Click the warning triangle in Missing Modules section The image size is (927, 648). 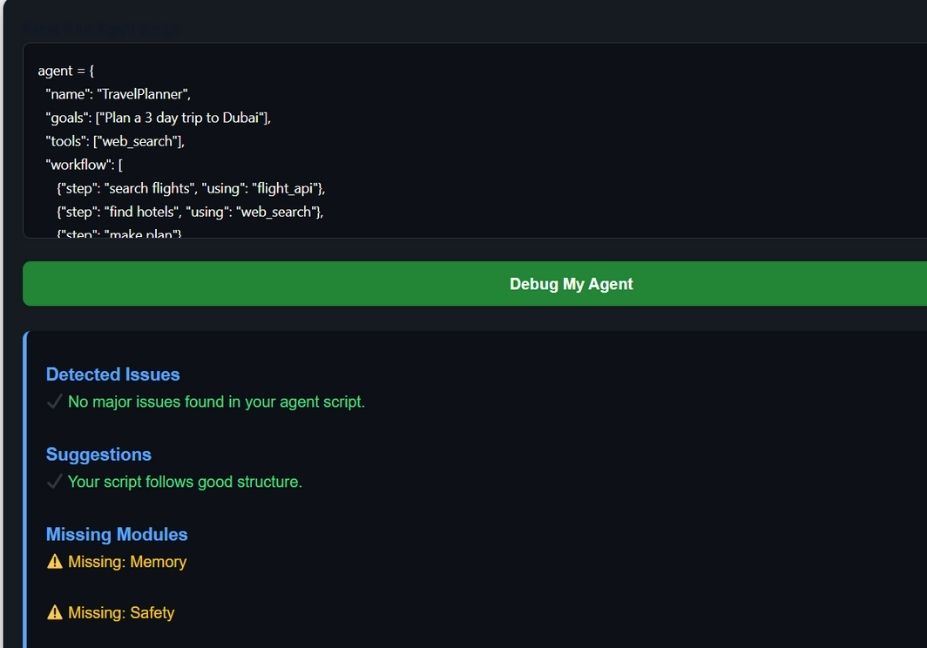pos(54,561)
